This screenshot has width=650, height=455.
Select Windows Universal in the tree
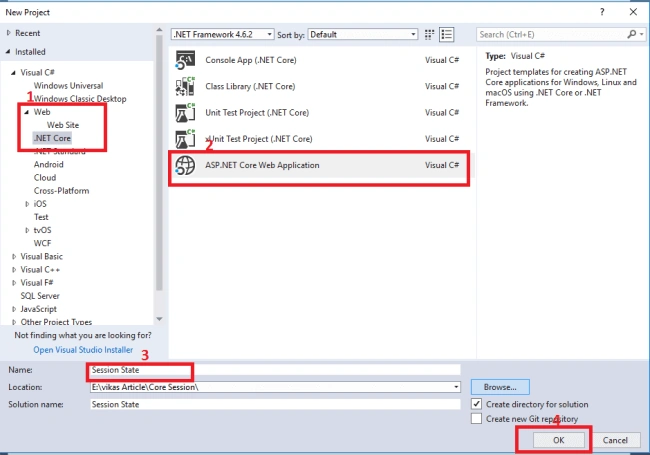coord(68,86)
